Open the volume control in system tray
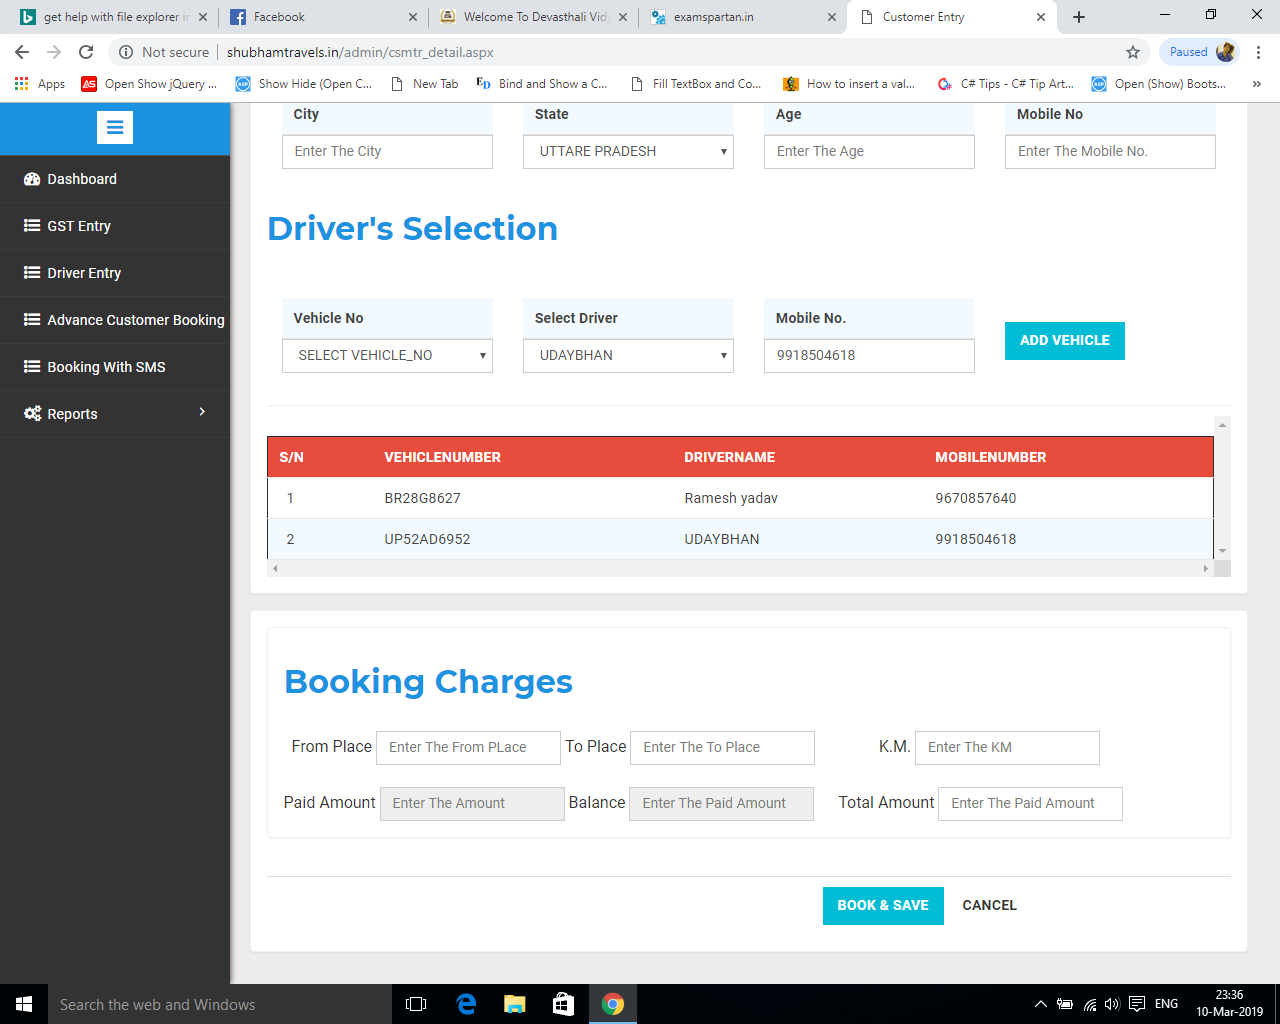This screenshot has height=1024, width=1280. 1112,1004
